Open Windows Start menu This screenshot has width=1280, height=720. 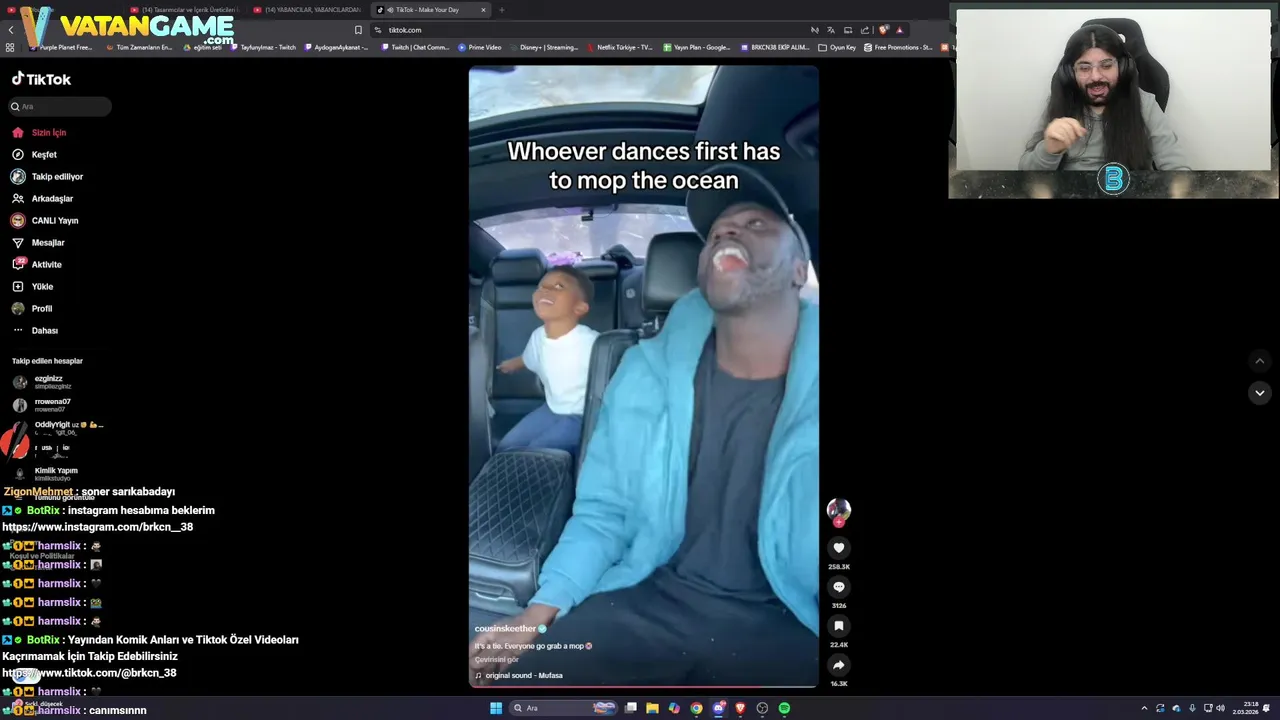tap(496, 708)
